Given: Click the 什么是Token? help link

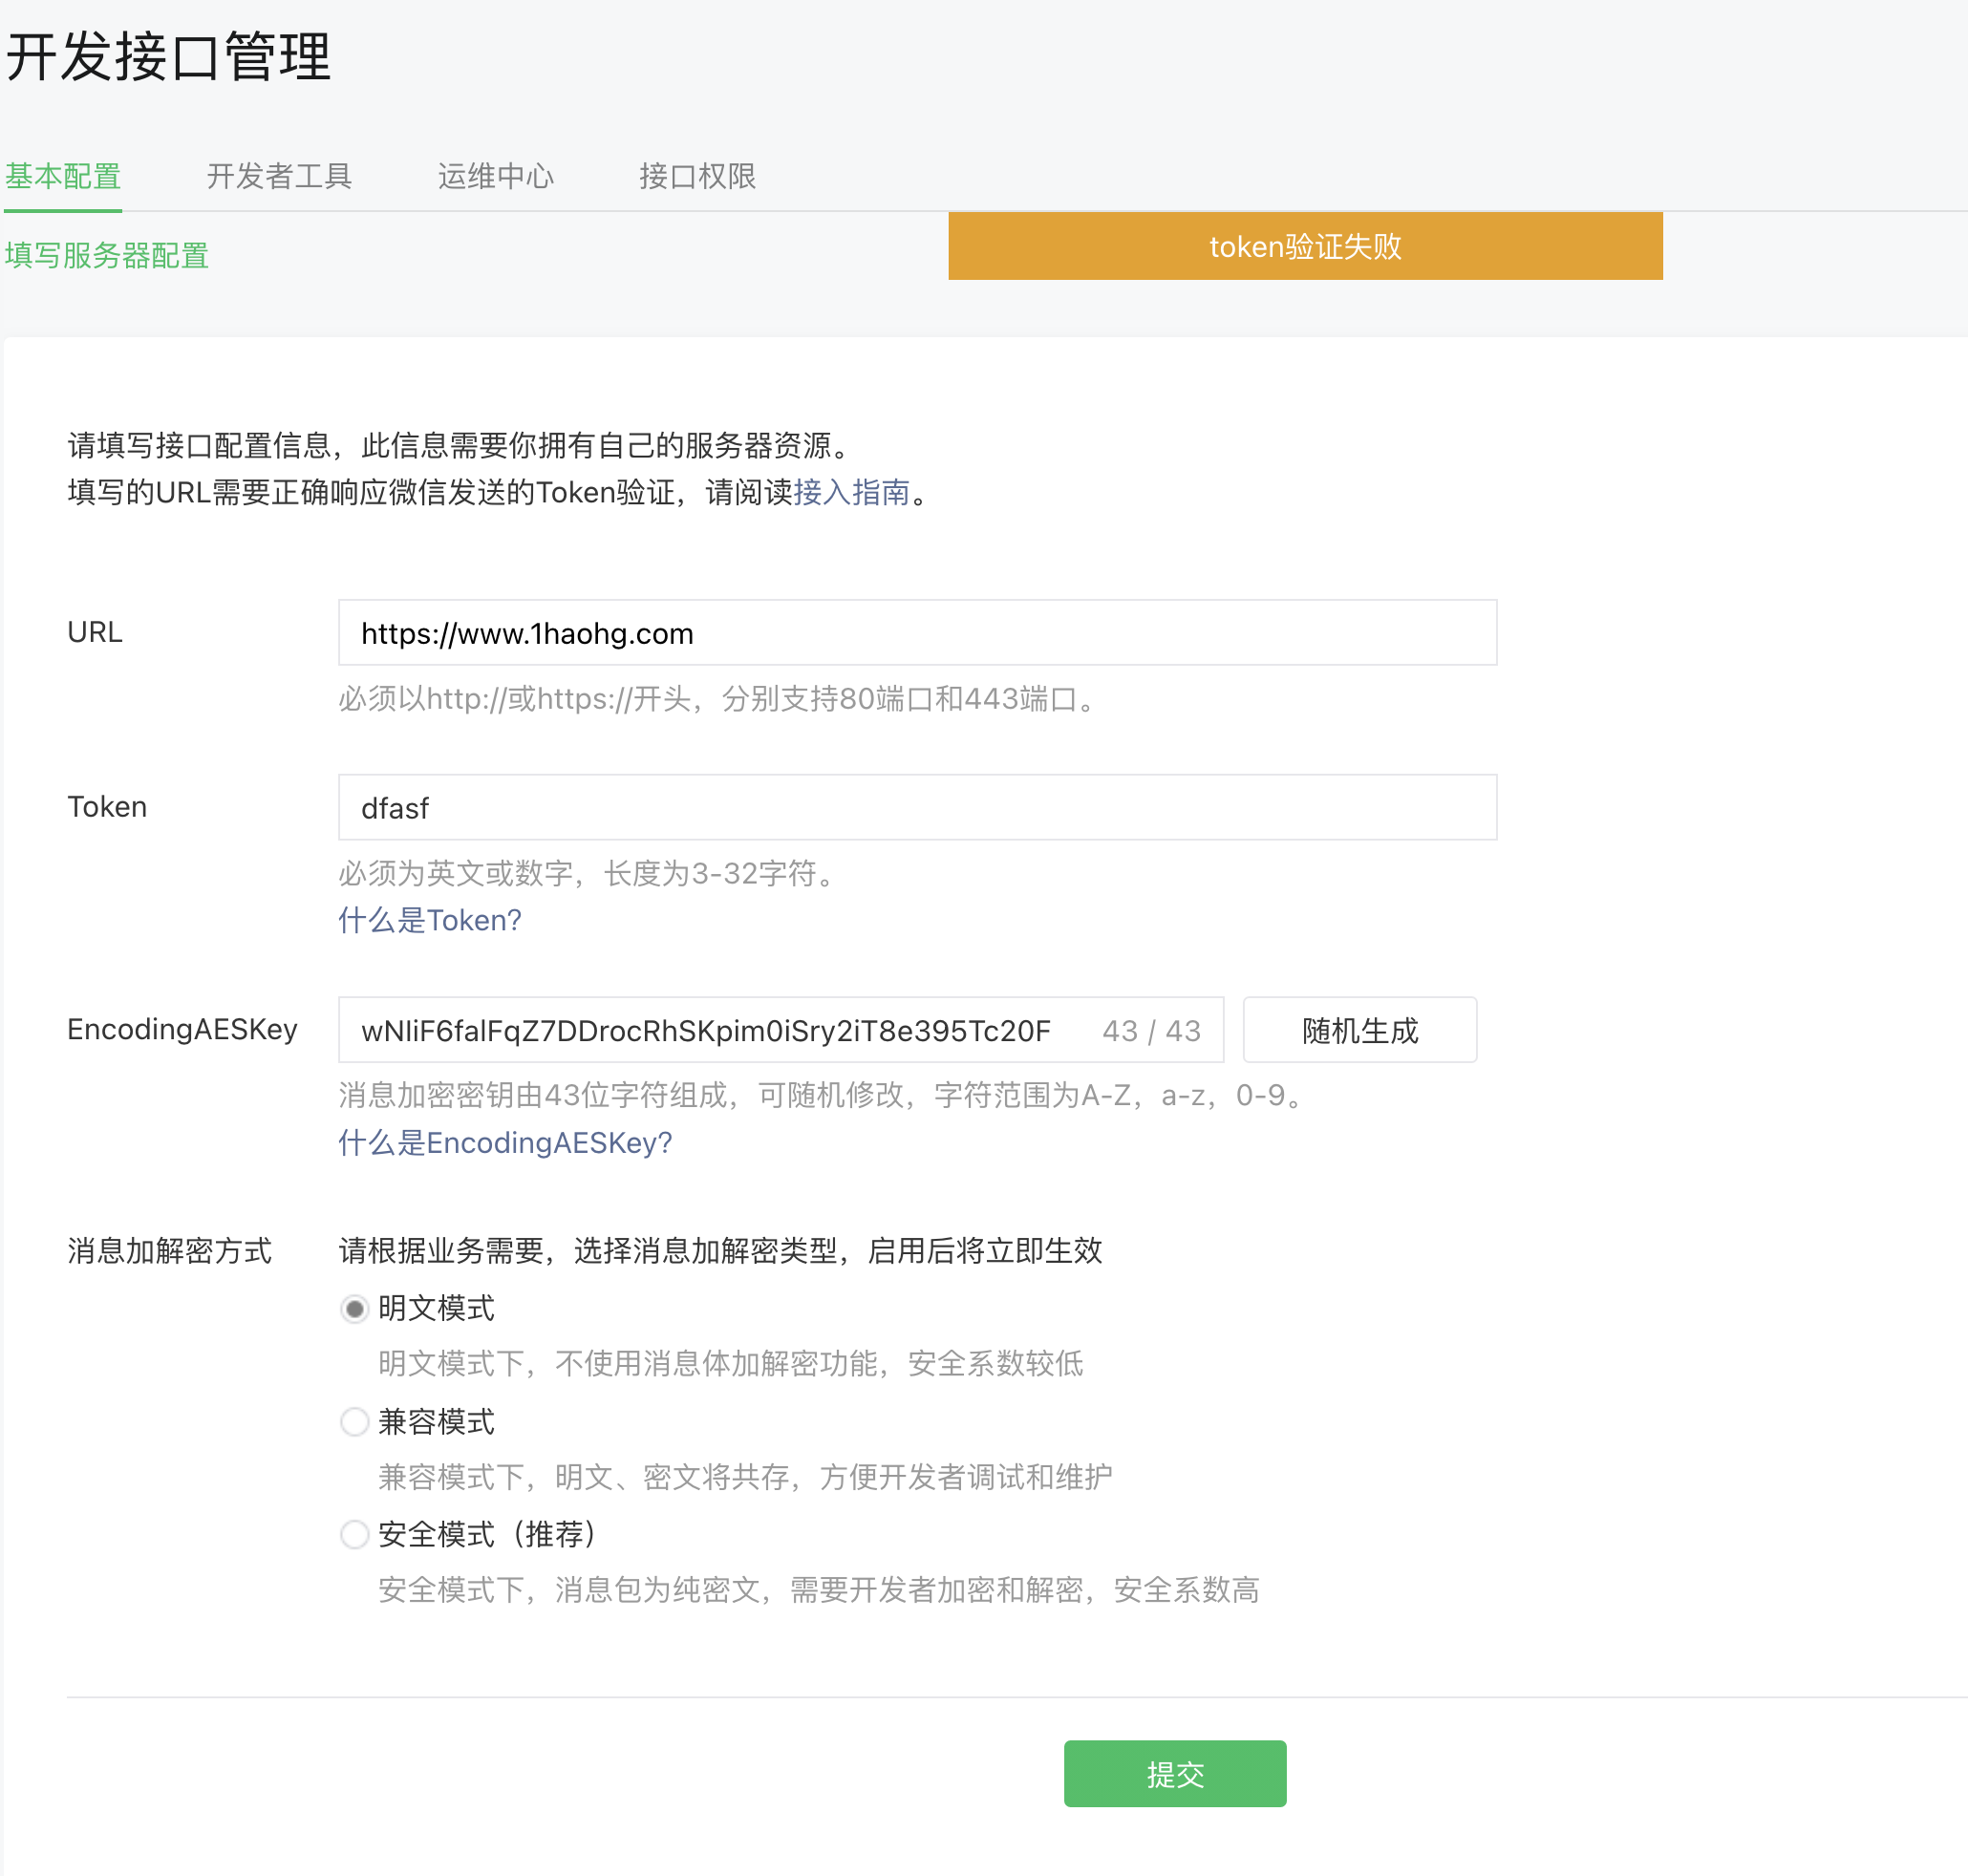Looking at the screenshot, I should click(430, 920).
